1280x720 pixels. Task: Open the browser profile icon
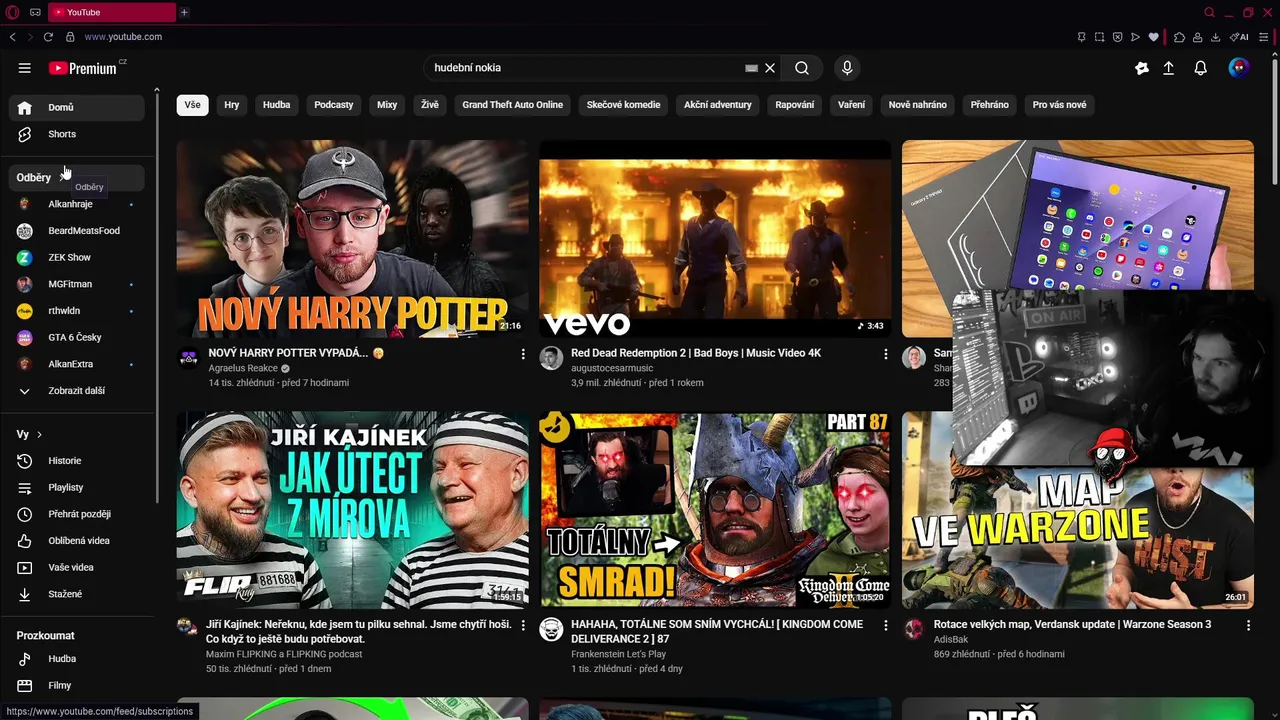click(x=1197, y=37)
